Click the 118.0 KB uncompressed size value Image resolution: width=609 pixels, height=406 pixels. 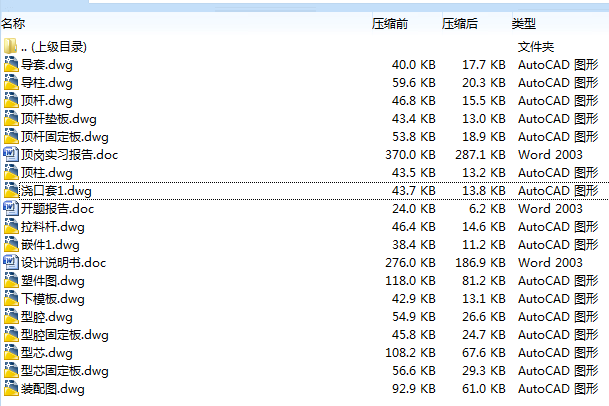[410, 281]
